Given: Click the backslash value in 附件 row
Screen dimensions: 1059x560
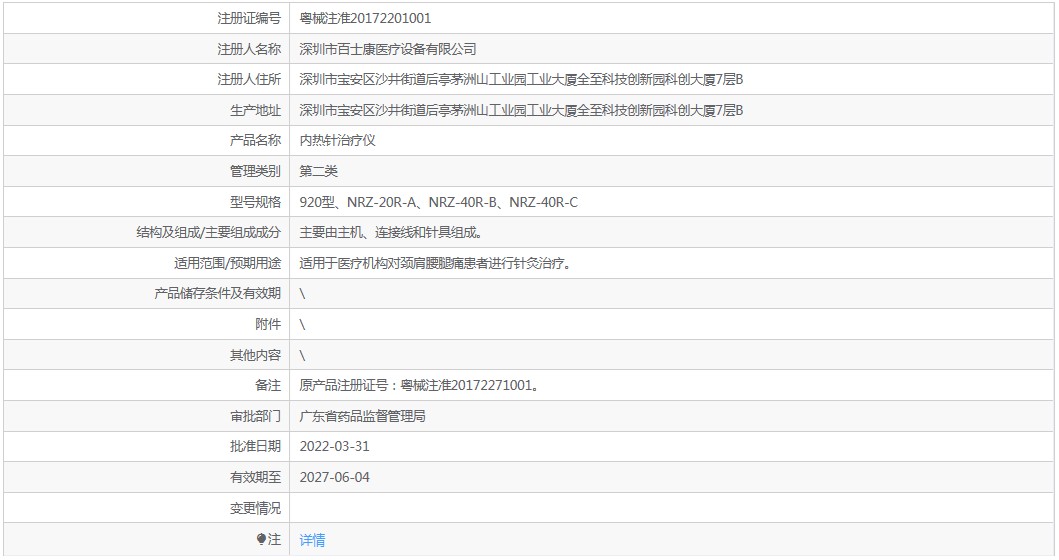Looking at the screenshot, I should tap(302, 325).
